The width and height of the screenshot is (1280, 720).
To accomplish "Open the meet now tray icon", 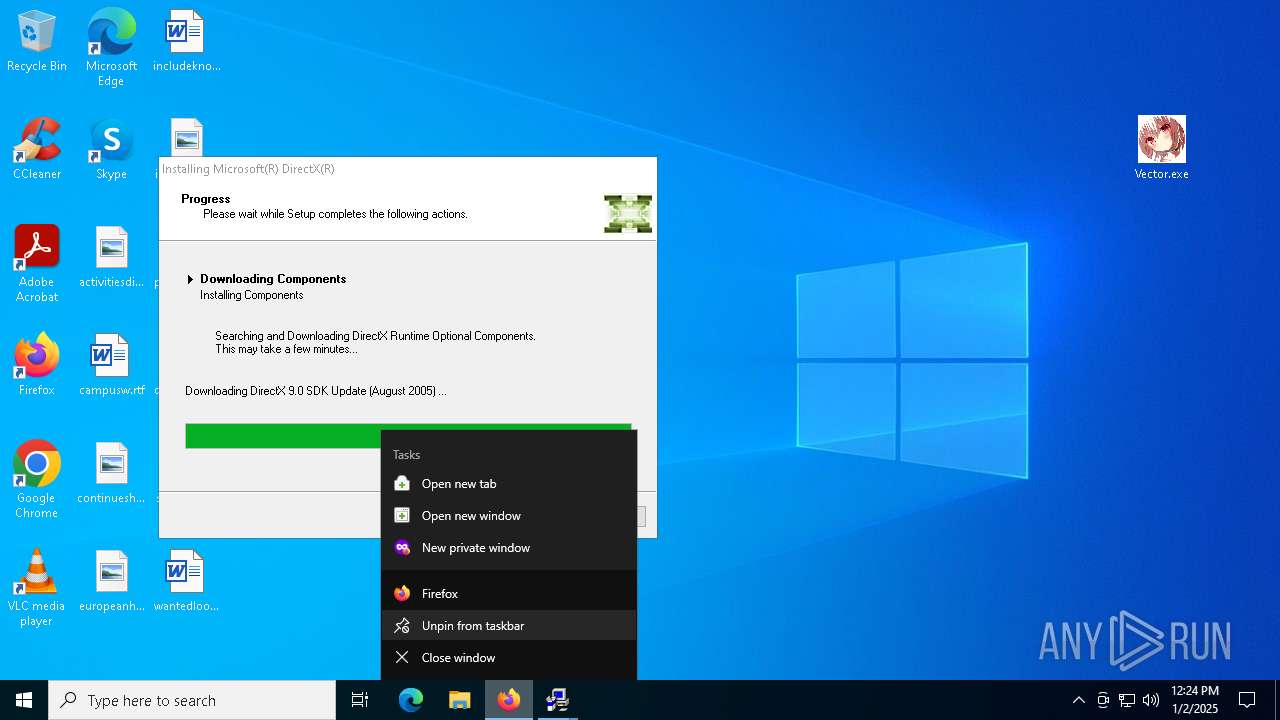I will (x=1103, y=700).
